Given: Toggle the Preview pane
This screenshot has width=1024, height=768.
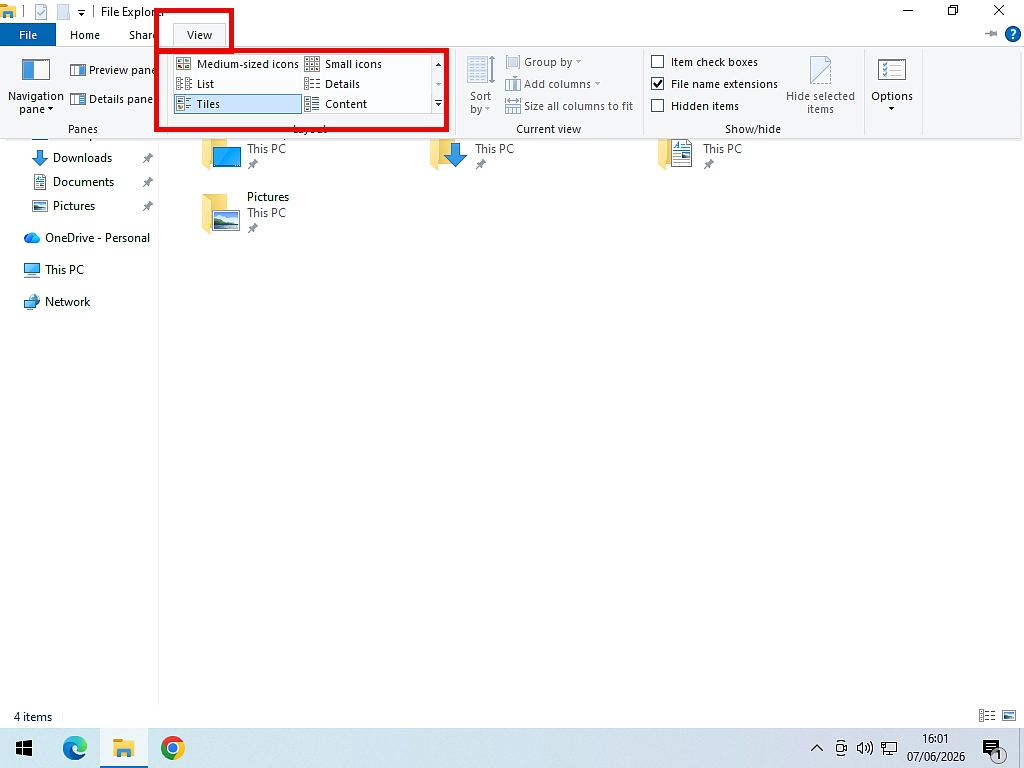Looking at the screenshot, I should (x=112, y=70).
